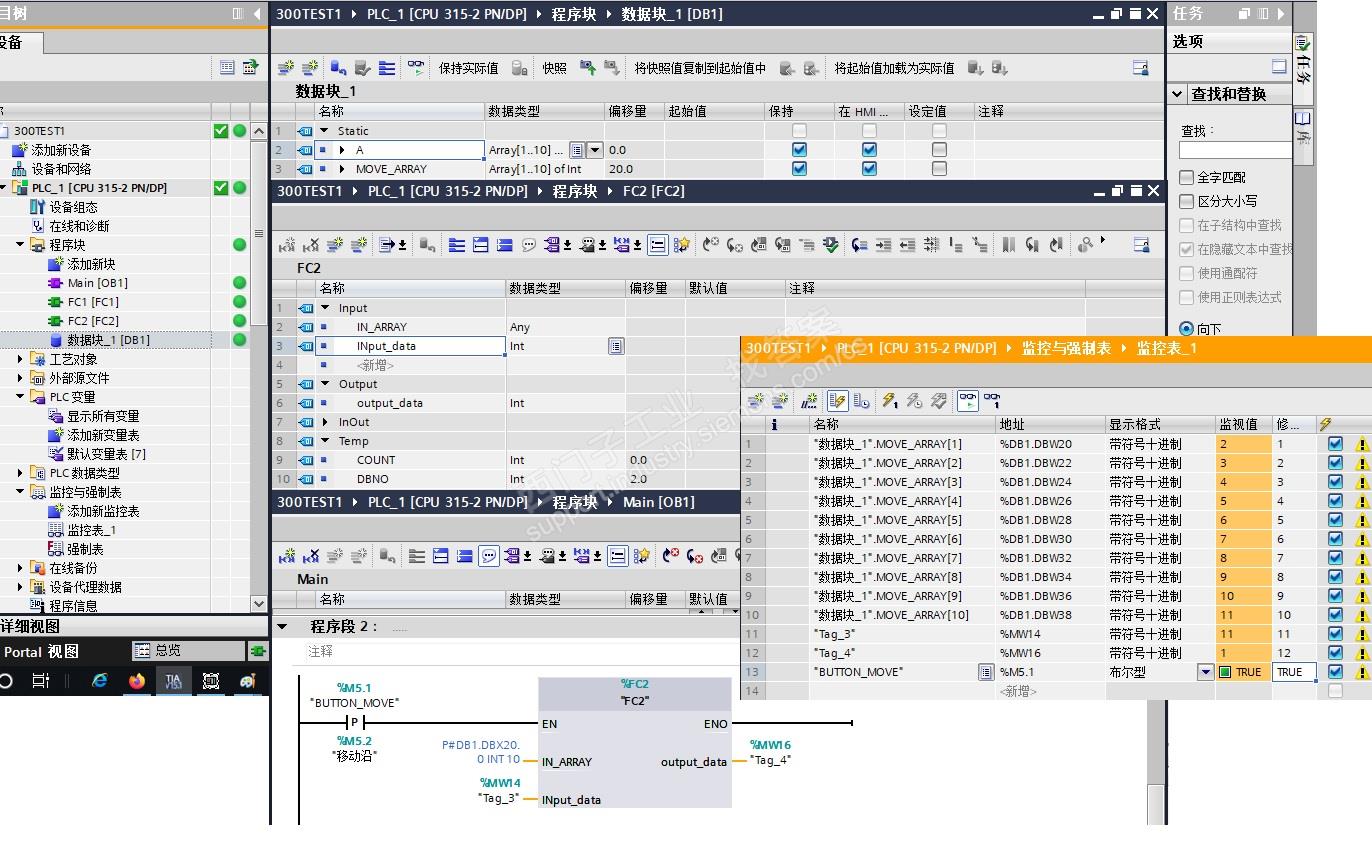Click 保持实际值 button
Image resolution: width=1372 pixels, height=846 pixels.
tap(468, 68)
